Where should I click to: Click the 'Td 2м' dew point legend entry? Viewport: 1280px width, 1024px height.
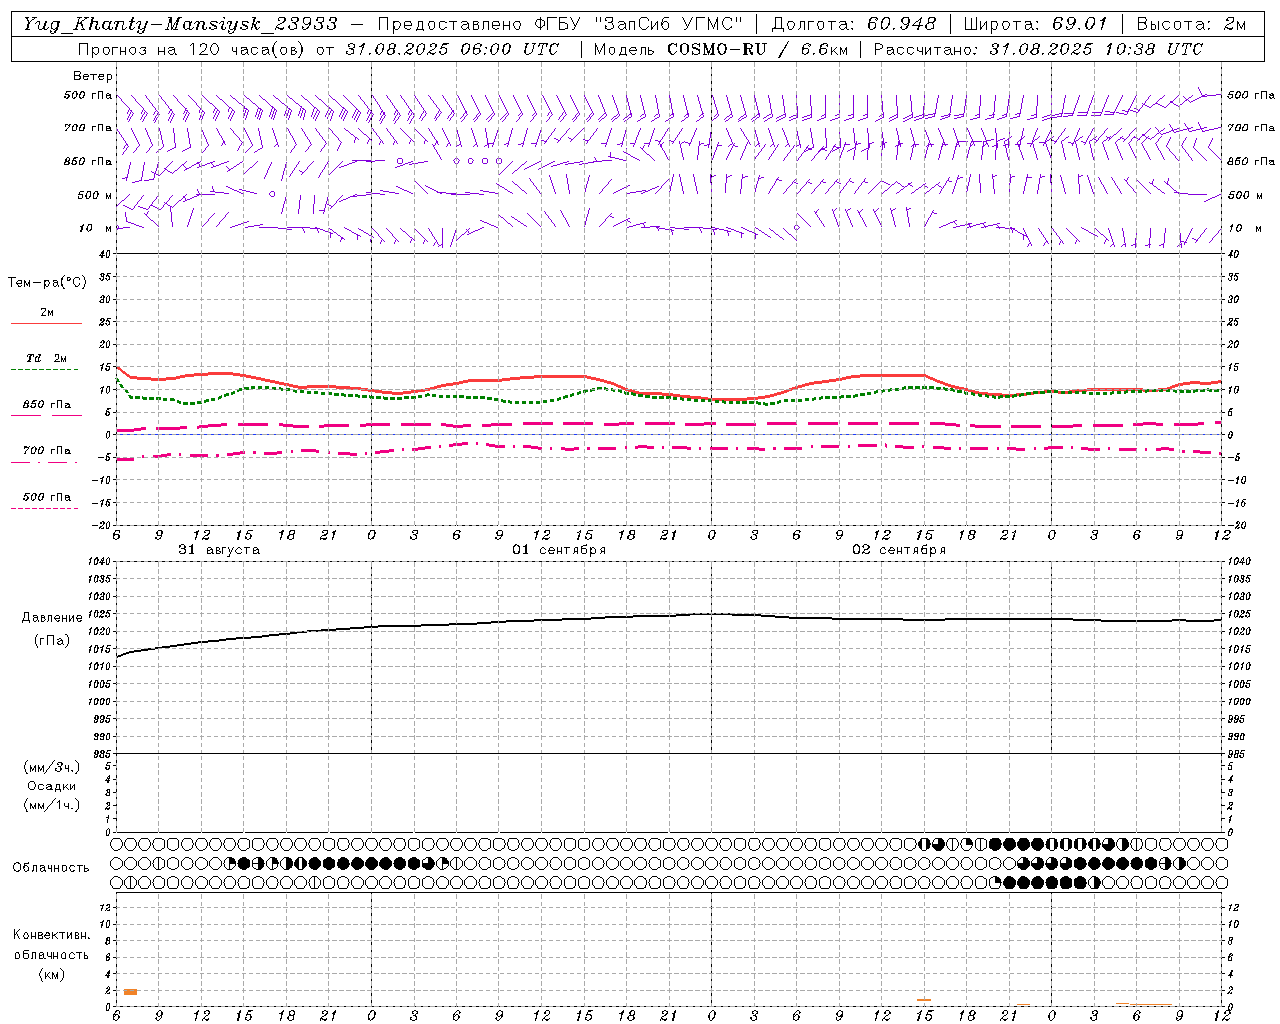click(x=47, y=358)
